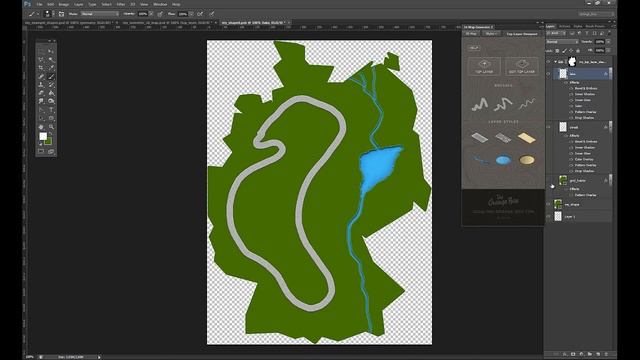Select the Dodge tool

pos(51,101)
